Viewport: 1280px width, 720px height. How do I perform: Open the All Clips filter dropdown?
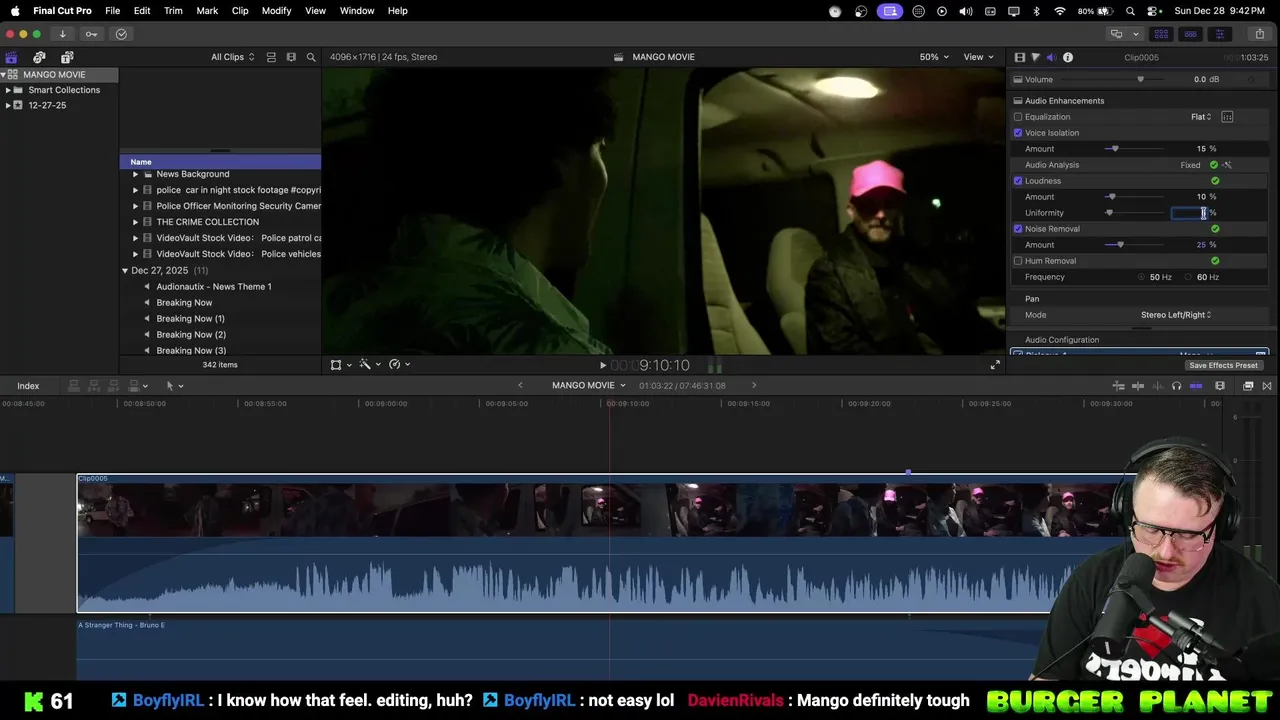tap(232, 57)
